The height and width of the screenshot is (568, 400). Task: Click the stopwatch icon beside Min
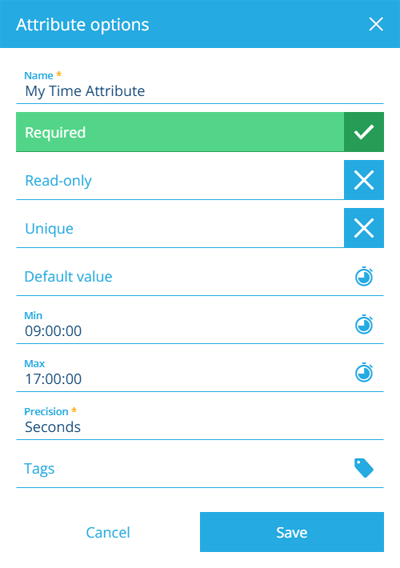click(x=364, y=324)
